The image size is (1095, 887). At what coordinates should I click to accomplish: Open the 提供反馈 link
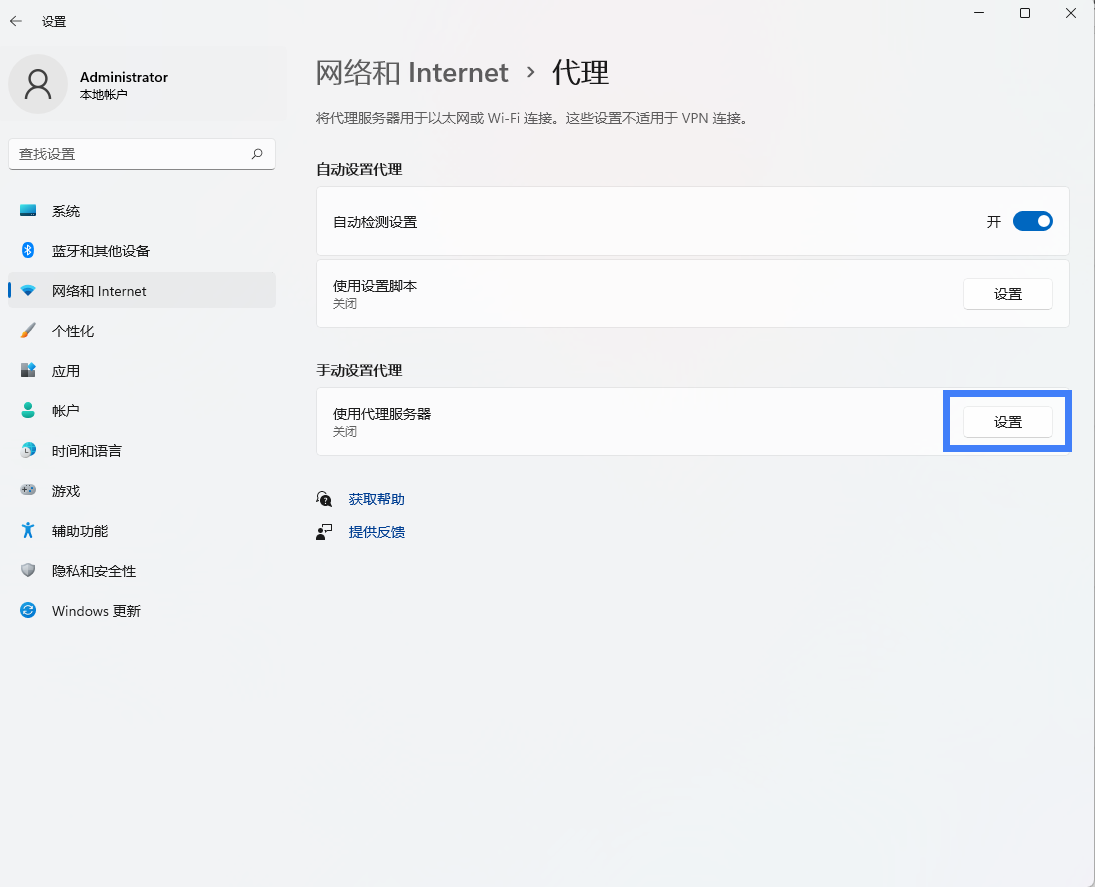click(x=376, y=532)
